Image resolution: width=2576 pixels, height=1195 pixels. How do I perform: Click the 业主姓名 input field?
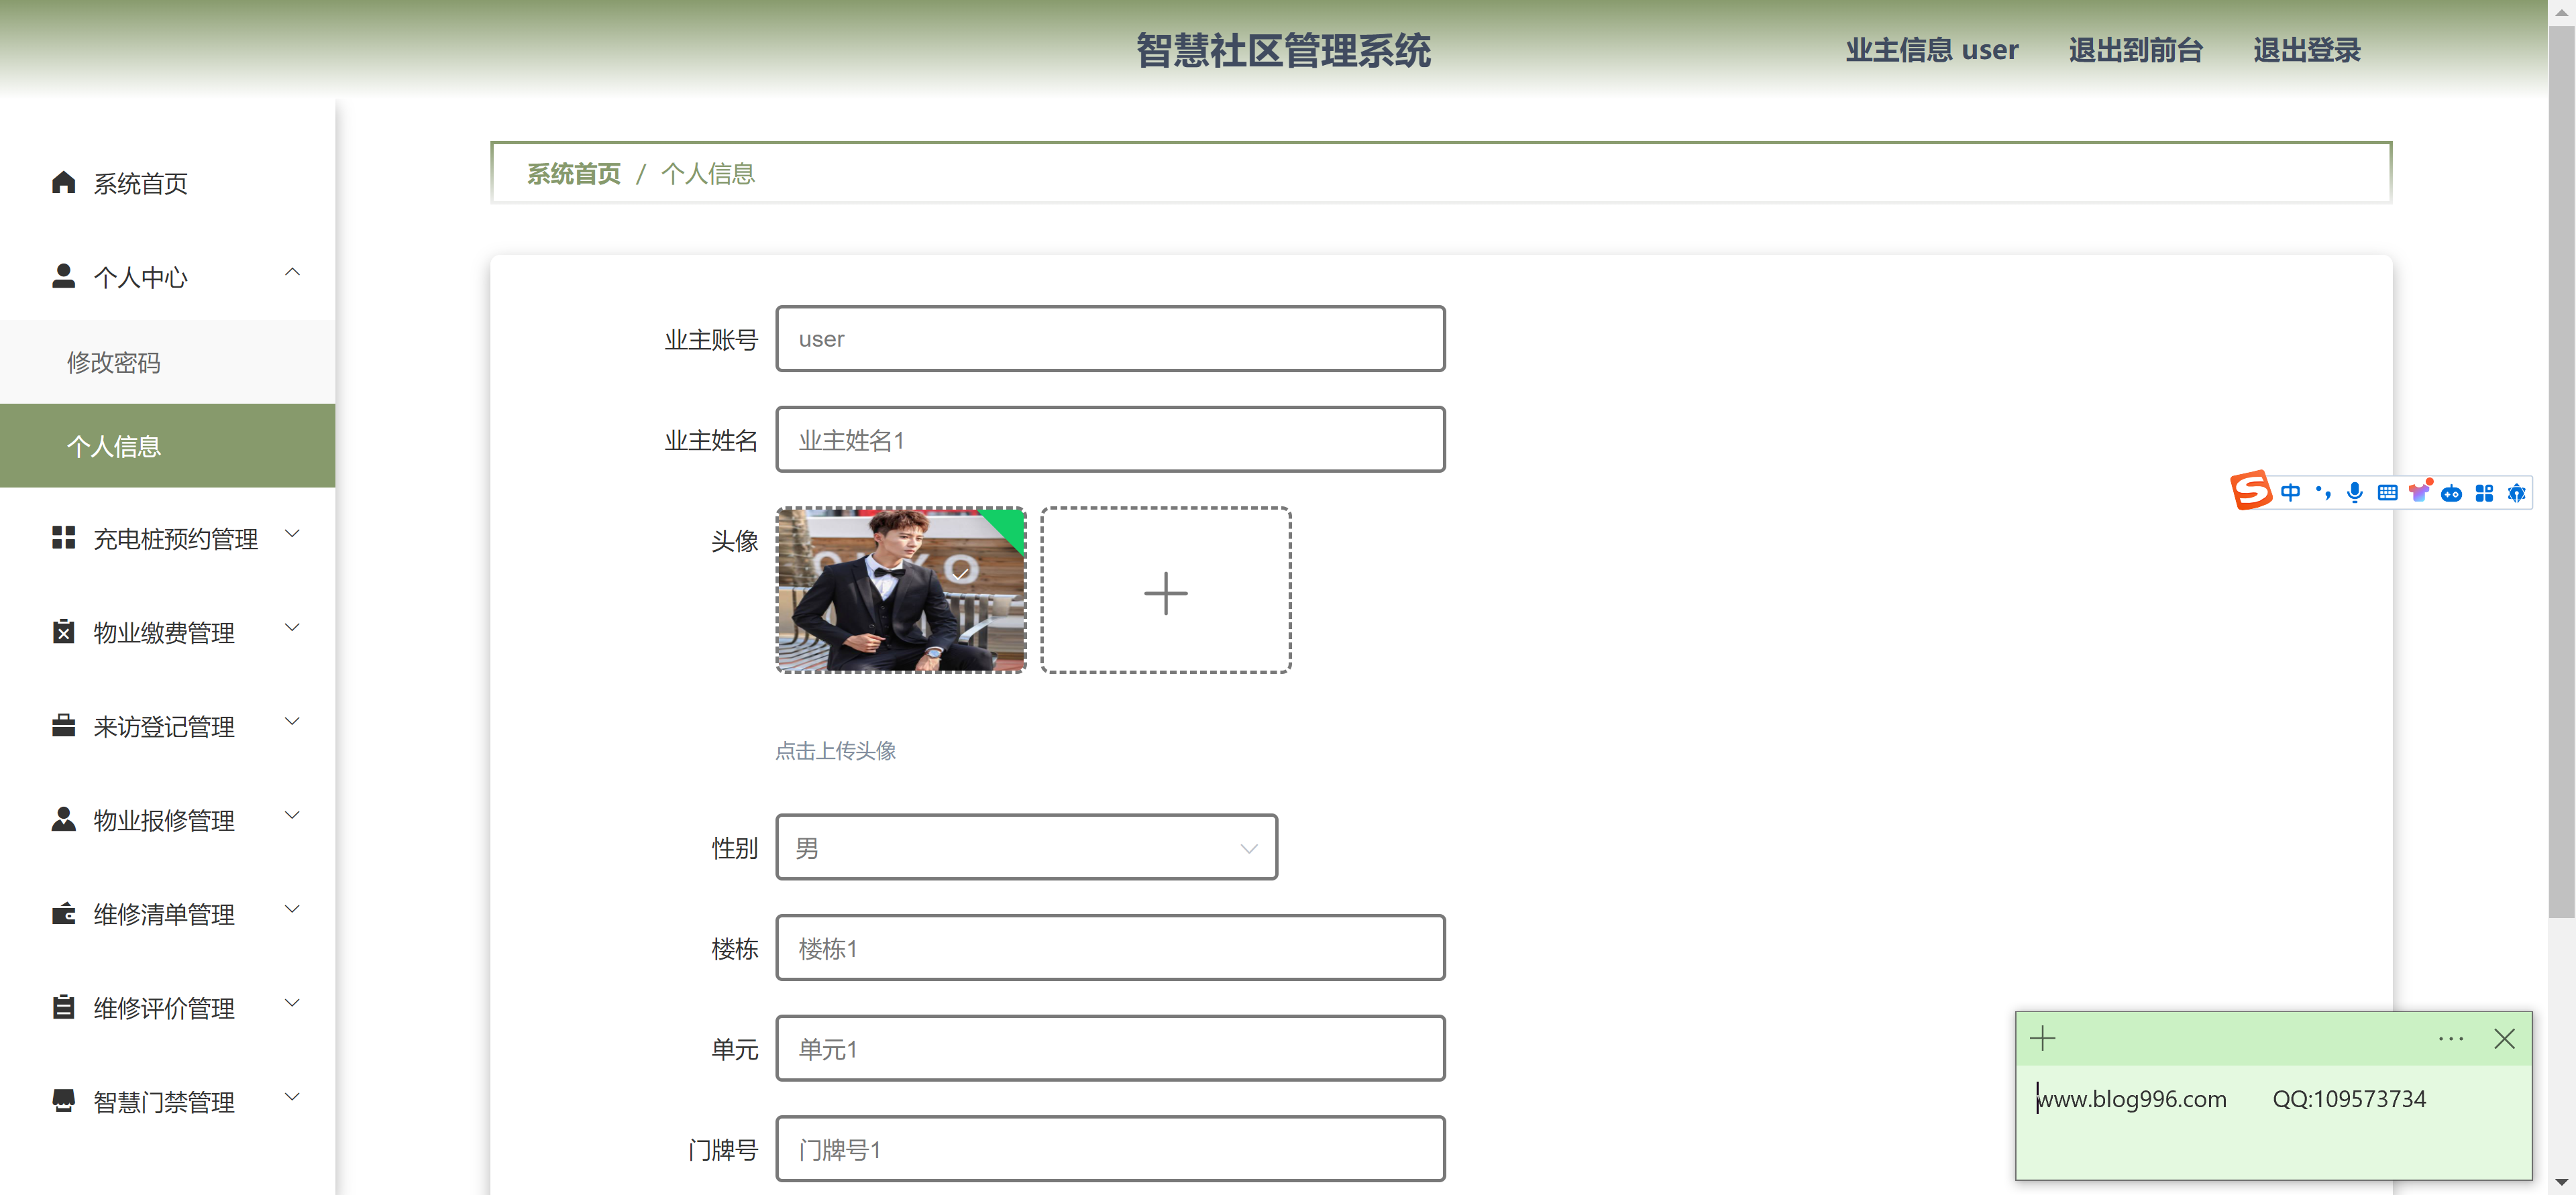click(1110, 439)
